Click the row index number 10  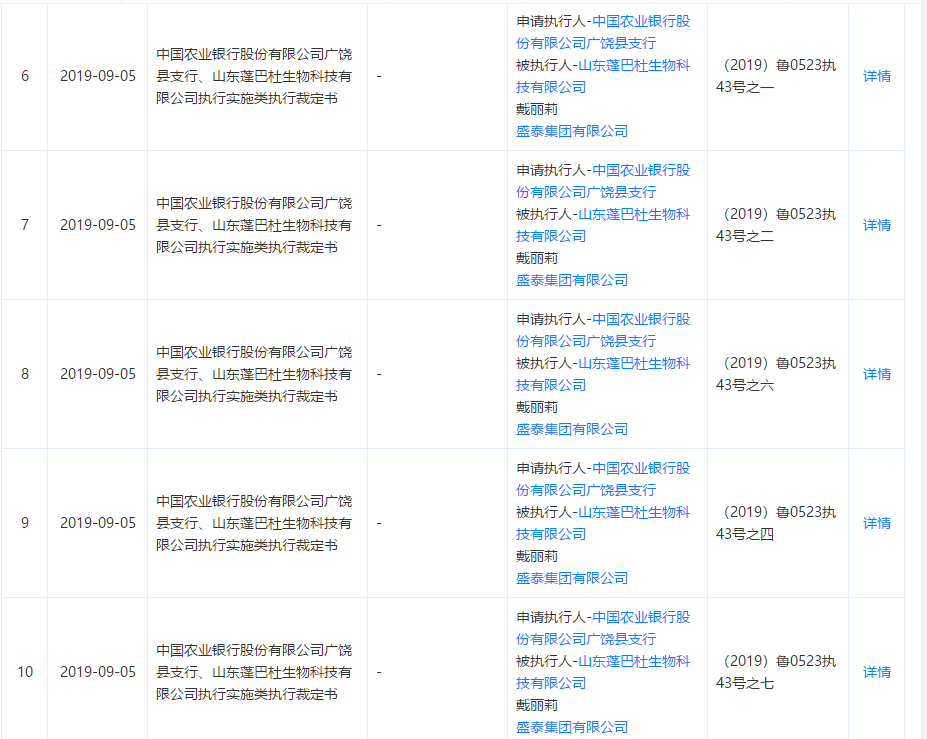25,672
